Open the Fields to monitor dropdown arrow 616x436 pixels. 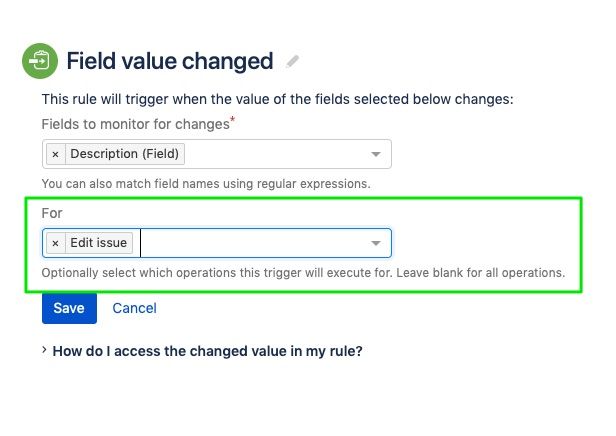click(376, 154)
